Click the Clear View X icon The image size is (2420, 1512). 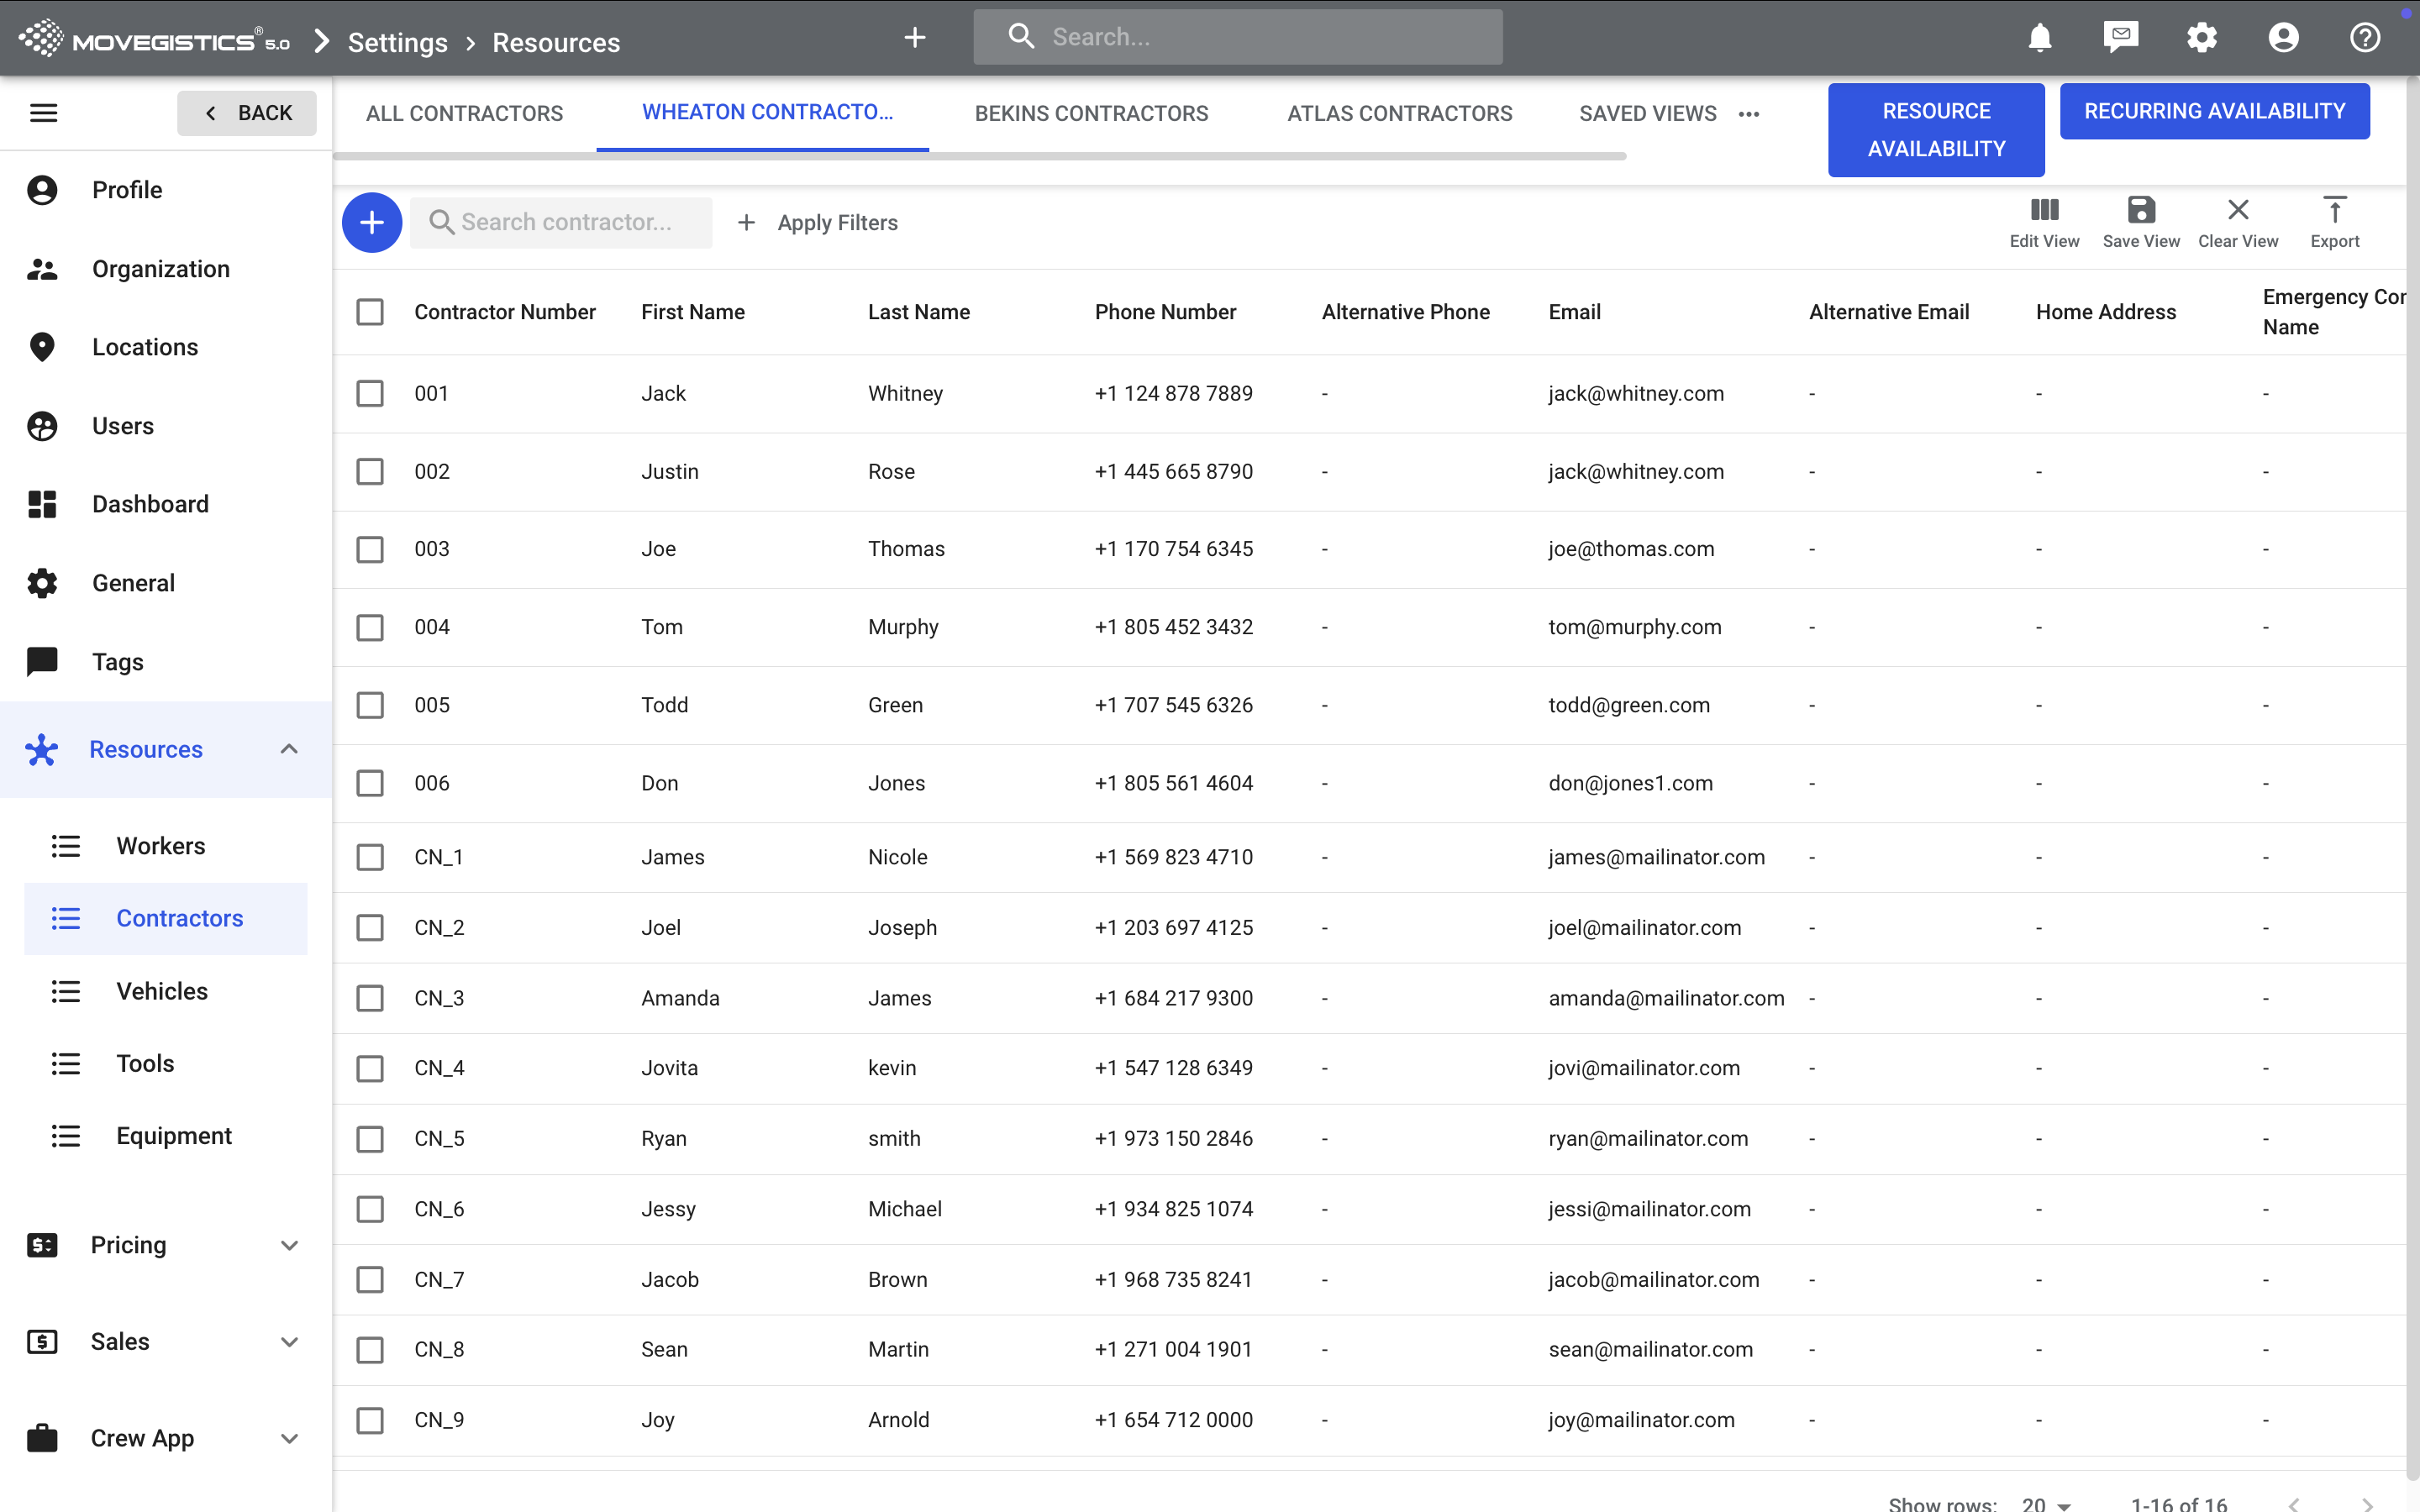2238,210
